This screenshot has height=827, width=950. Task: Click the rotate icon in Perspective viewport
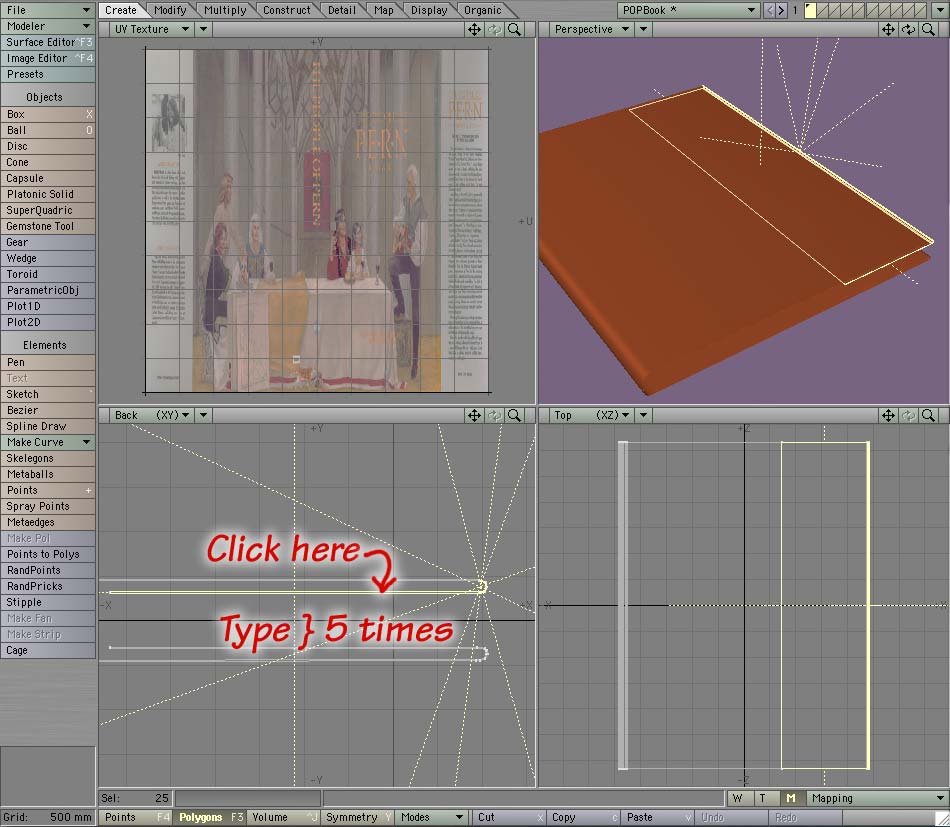908,29
